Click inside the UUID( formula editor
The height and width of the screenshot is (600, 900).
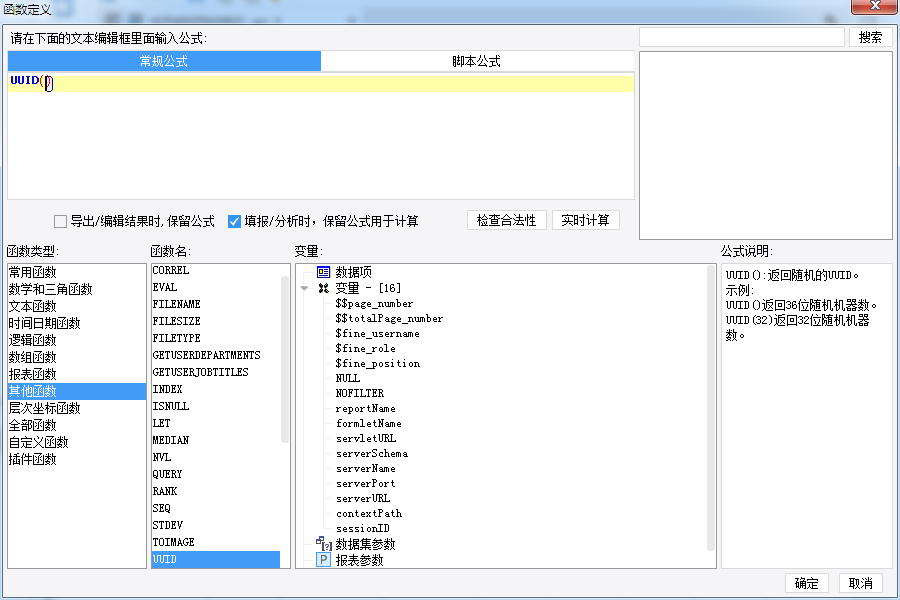click(x=321, y=136)
